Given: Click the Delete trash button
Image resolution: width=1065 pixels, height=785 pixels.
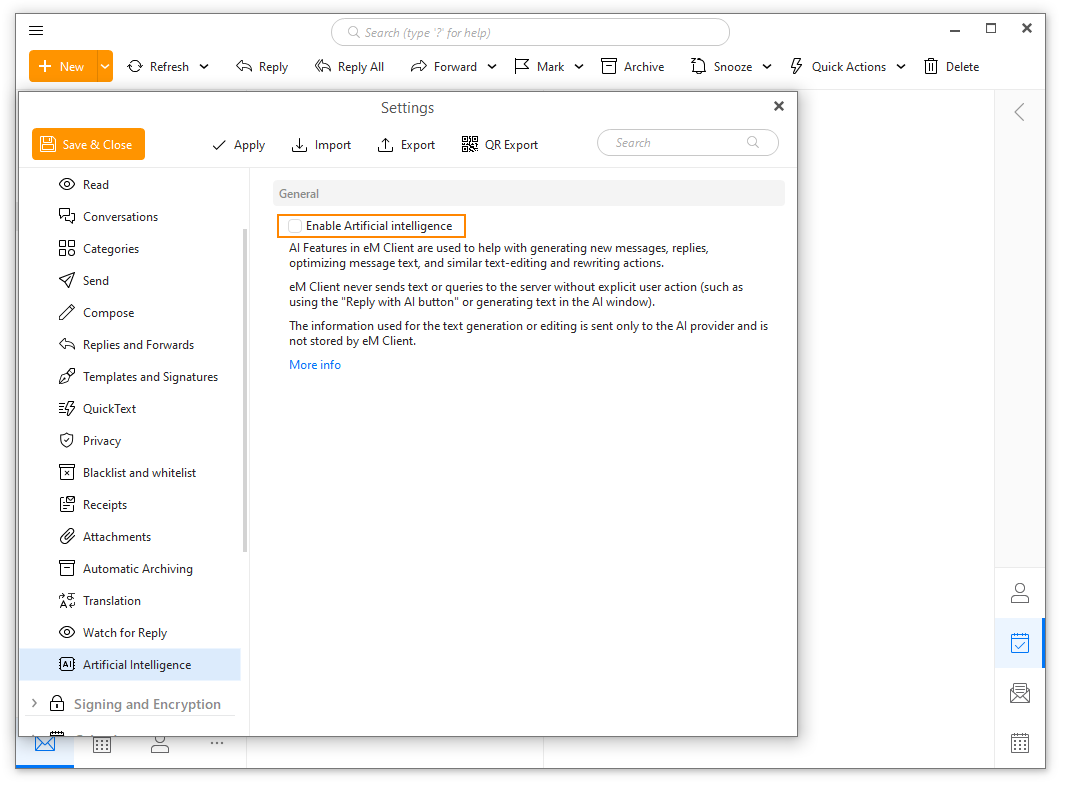Looking at the screenshot, I should pyautogui.click(x=952, y=67).
